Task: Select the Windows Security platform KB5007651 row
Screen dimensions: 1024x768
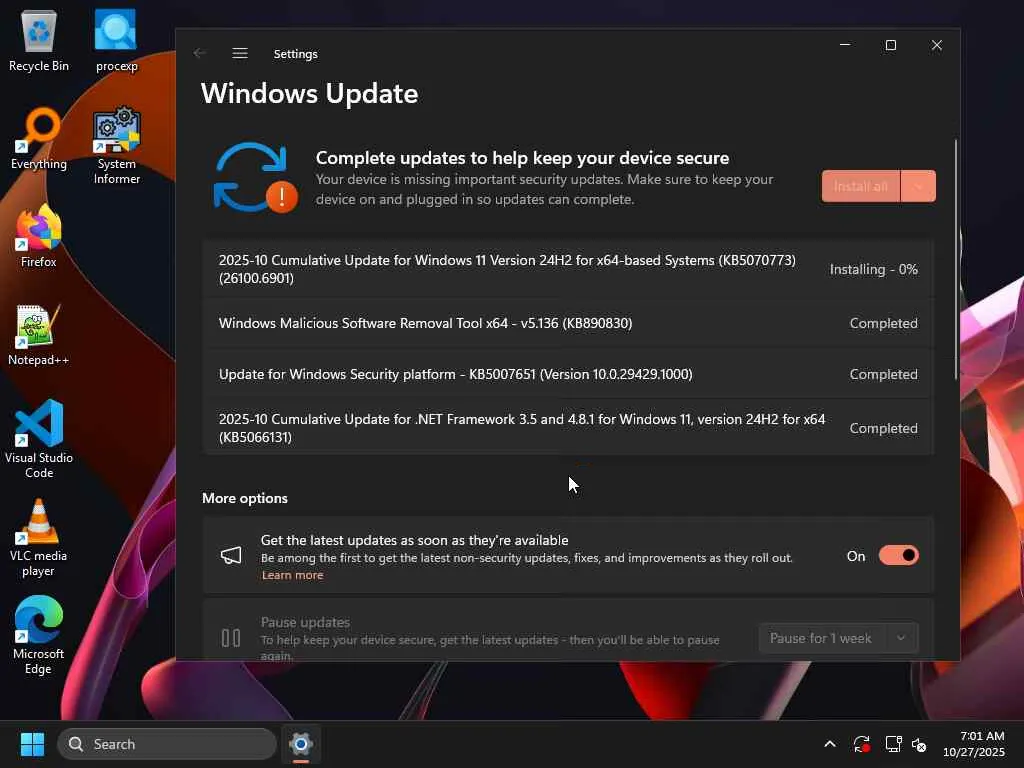Action: (568, 374)
